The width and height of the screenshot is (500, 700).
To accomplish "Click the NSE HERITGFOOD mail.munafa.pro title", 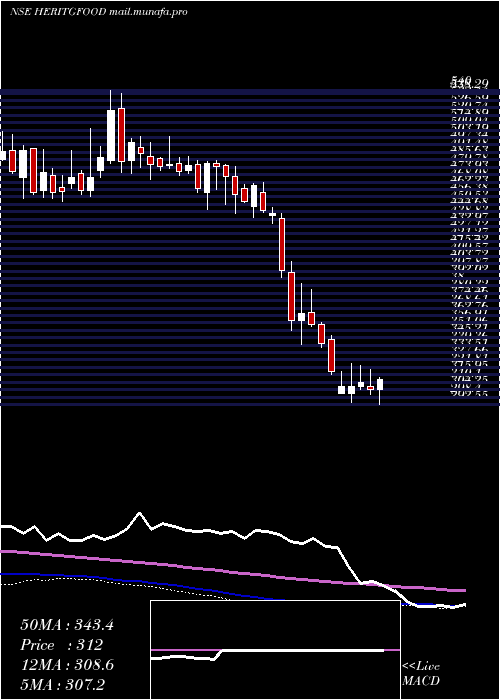I will [99, 12].
